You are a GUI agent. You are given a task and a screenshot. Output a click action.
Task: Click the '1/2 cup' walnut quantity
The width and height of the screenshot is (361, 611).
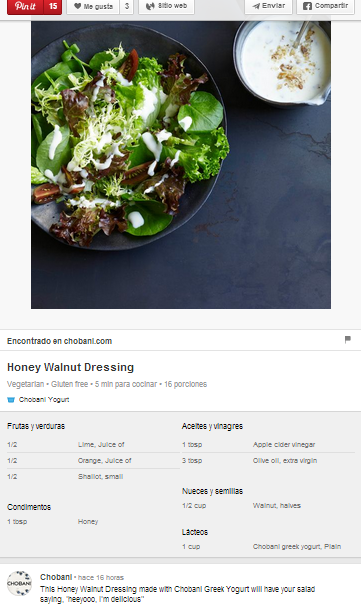(x=194, y=505)
